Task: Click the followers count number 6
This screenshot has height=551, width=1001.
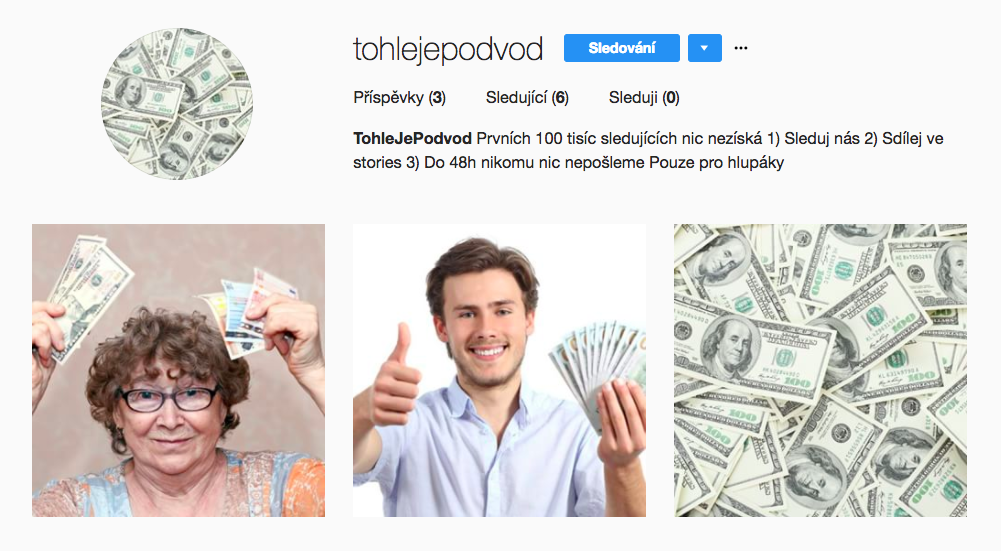Action: click(x=561, y=98)
